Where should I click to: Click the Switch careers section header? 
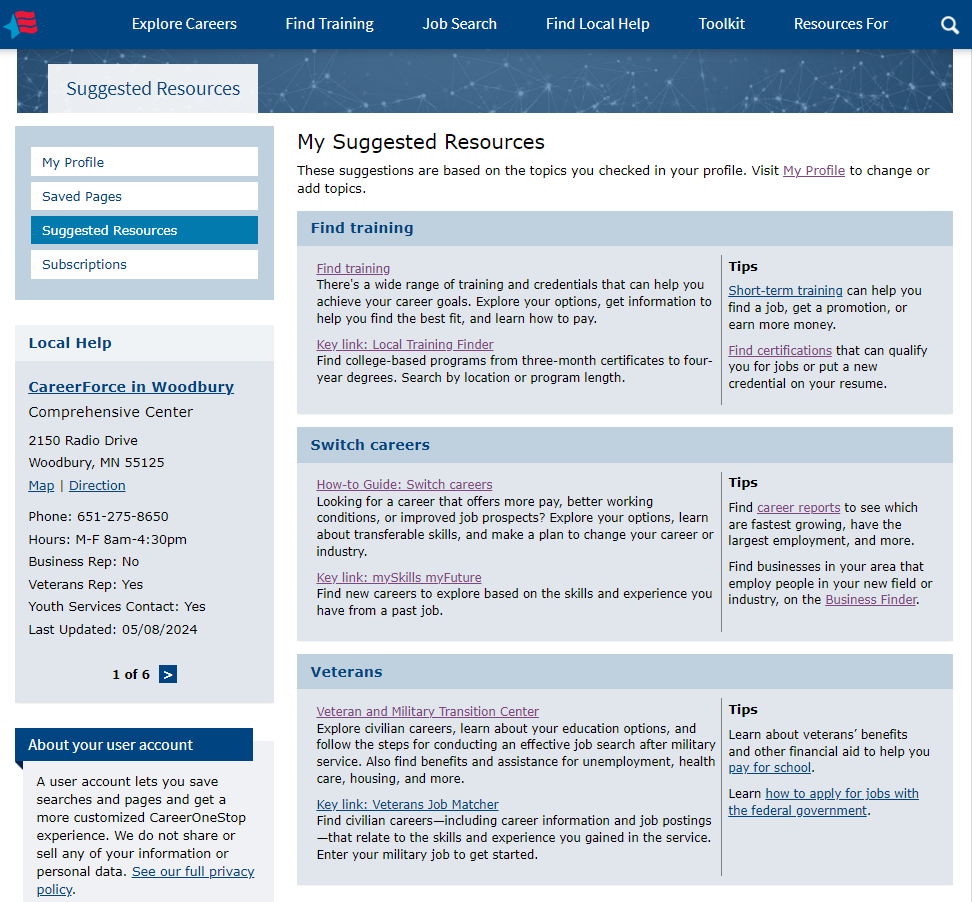point(624,445)
